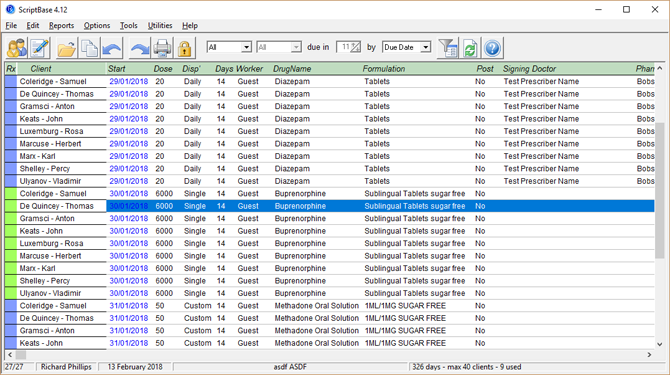Open the greyed second 'All' dropdown
This screenshot has height=375, width=670.
coord(279,47)
